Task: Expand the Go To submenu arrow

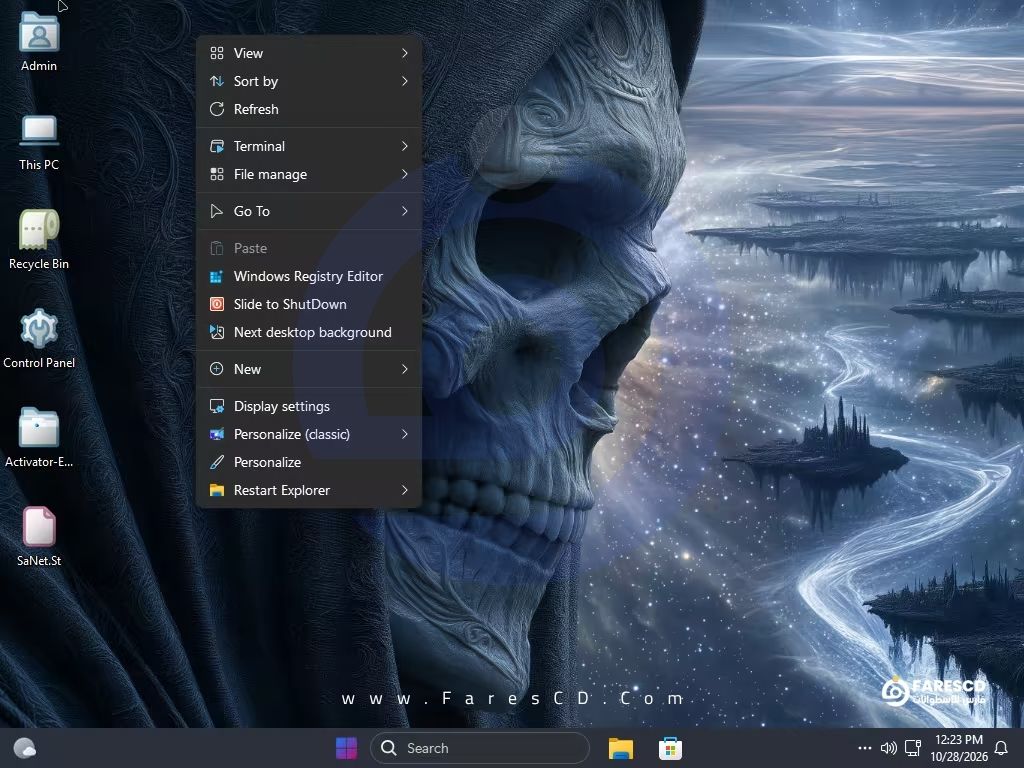Action: pos(405,211)
